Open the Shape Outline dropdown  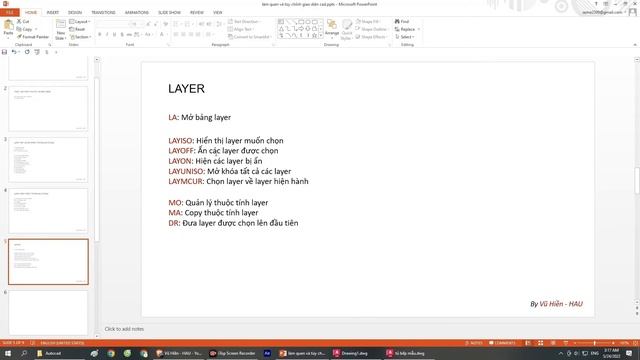(x=371, y=29)
